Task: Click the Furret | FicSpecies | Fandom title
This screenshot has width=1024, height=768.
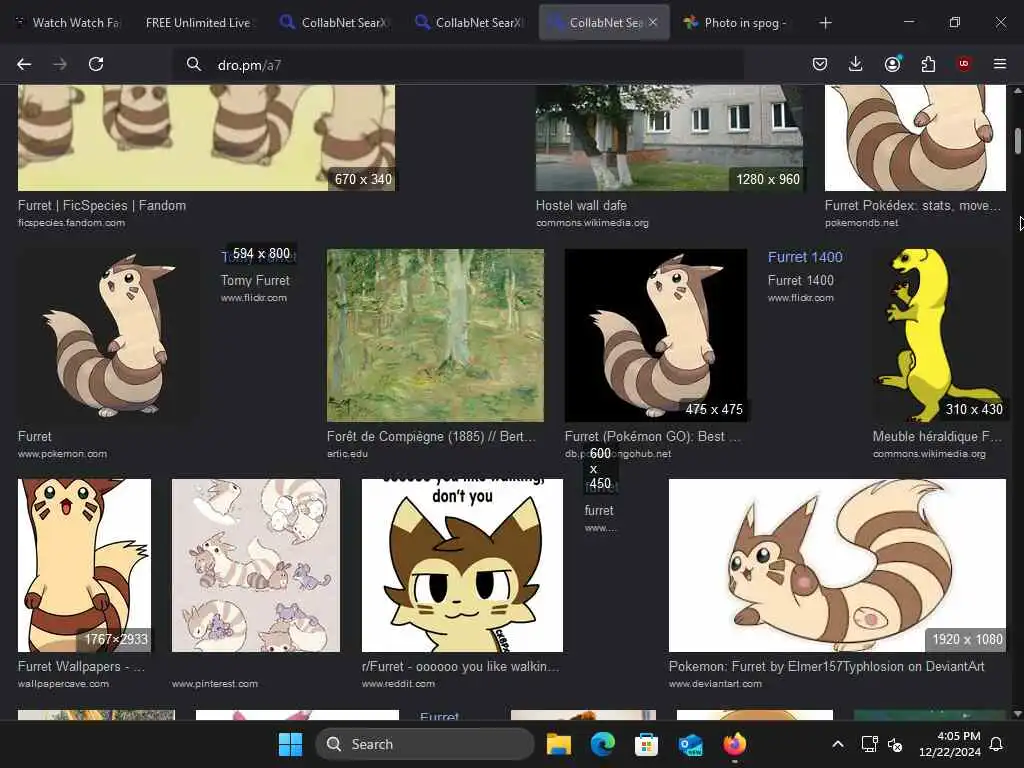Action: tap(102, 206)
